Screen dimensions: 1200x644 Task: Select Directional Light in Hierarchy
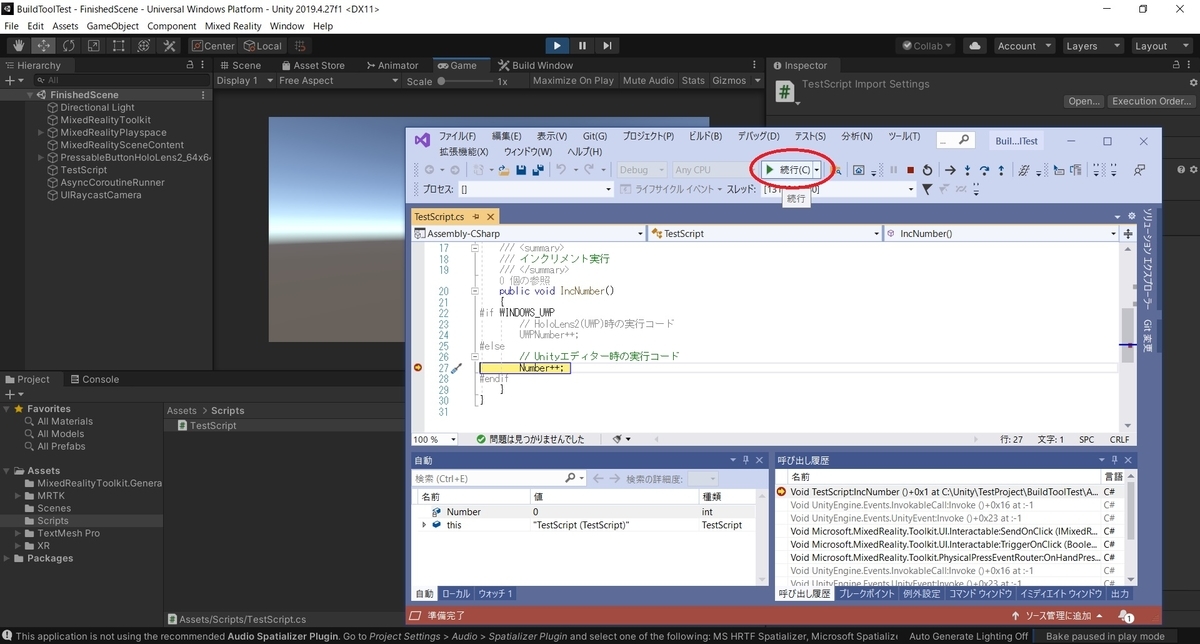(97, 107)
